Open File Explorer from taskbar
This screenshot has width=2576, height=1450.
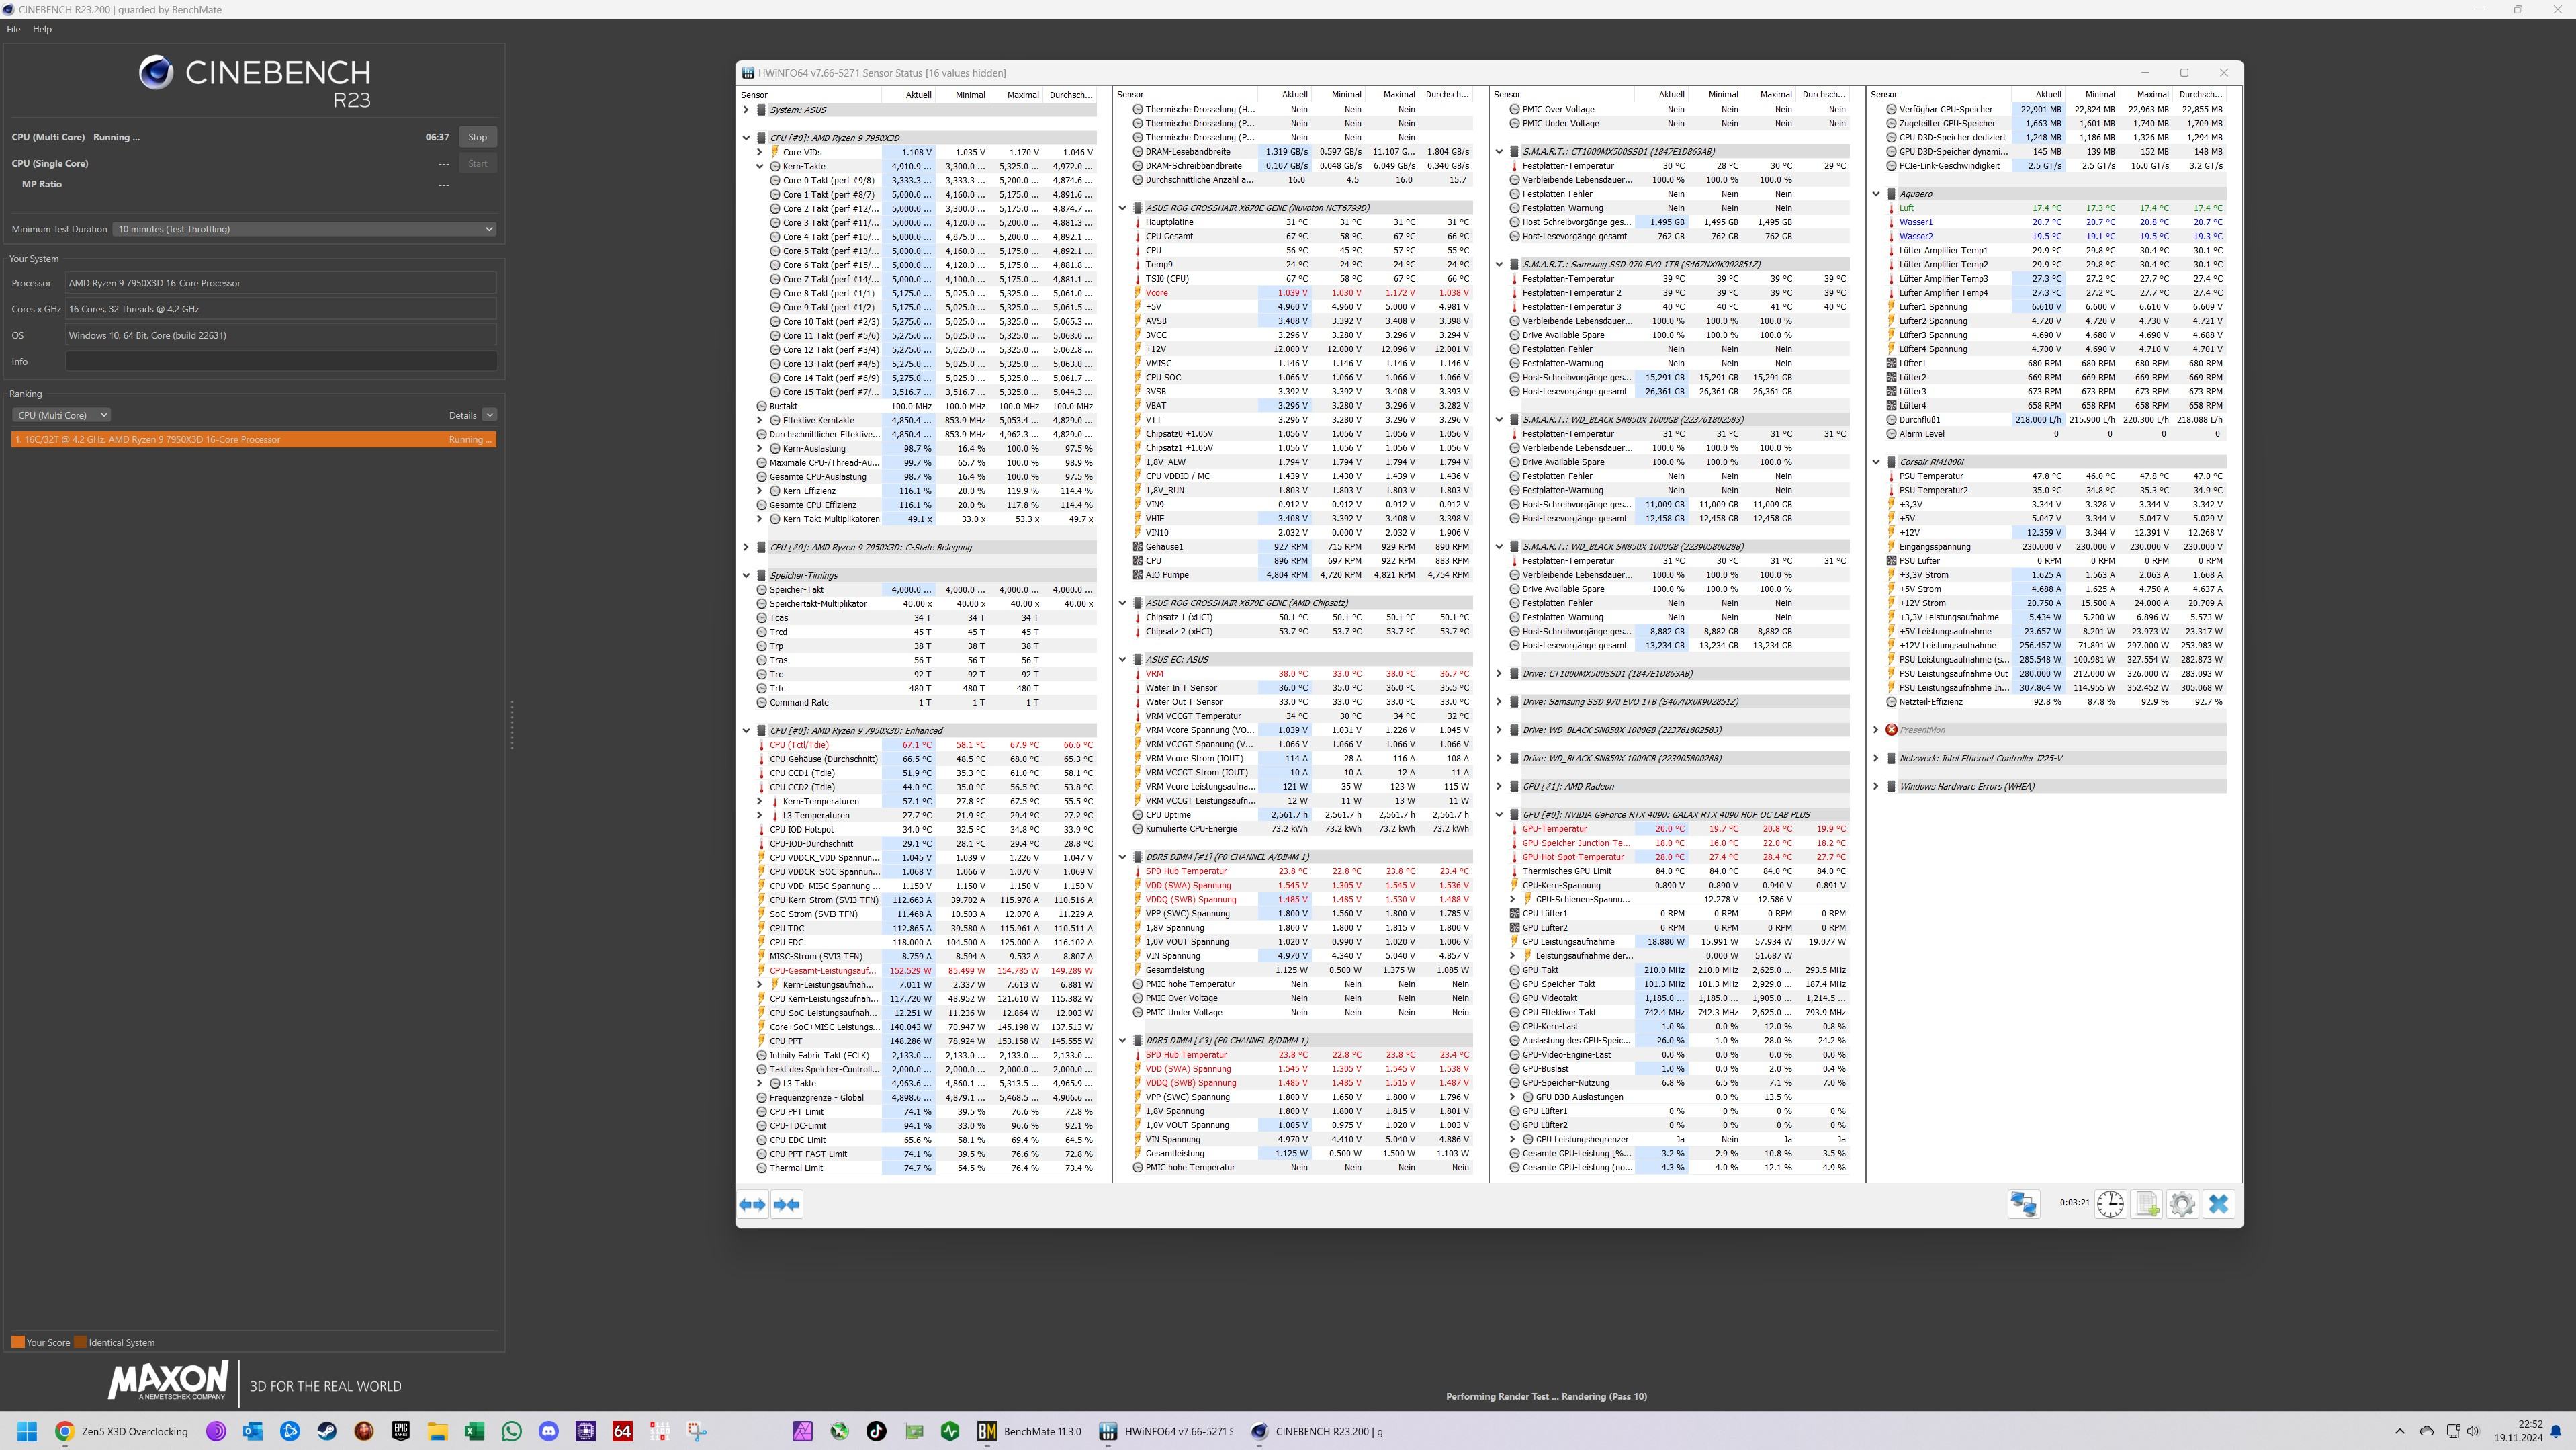pos(437,1431)
